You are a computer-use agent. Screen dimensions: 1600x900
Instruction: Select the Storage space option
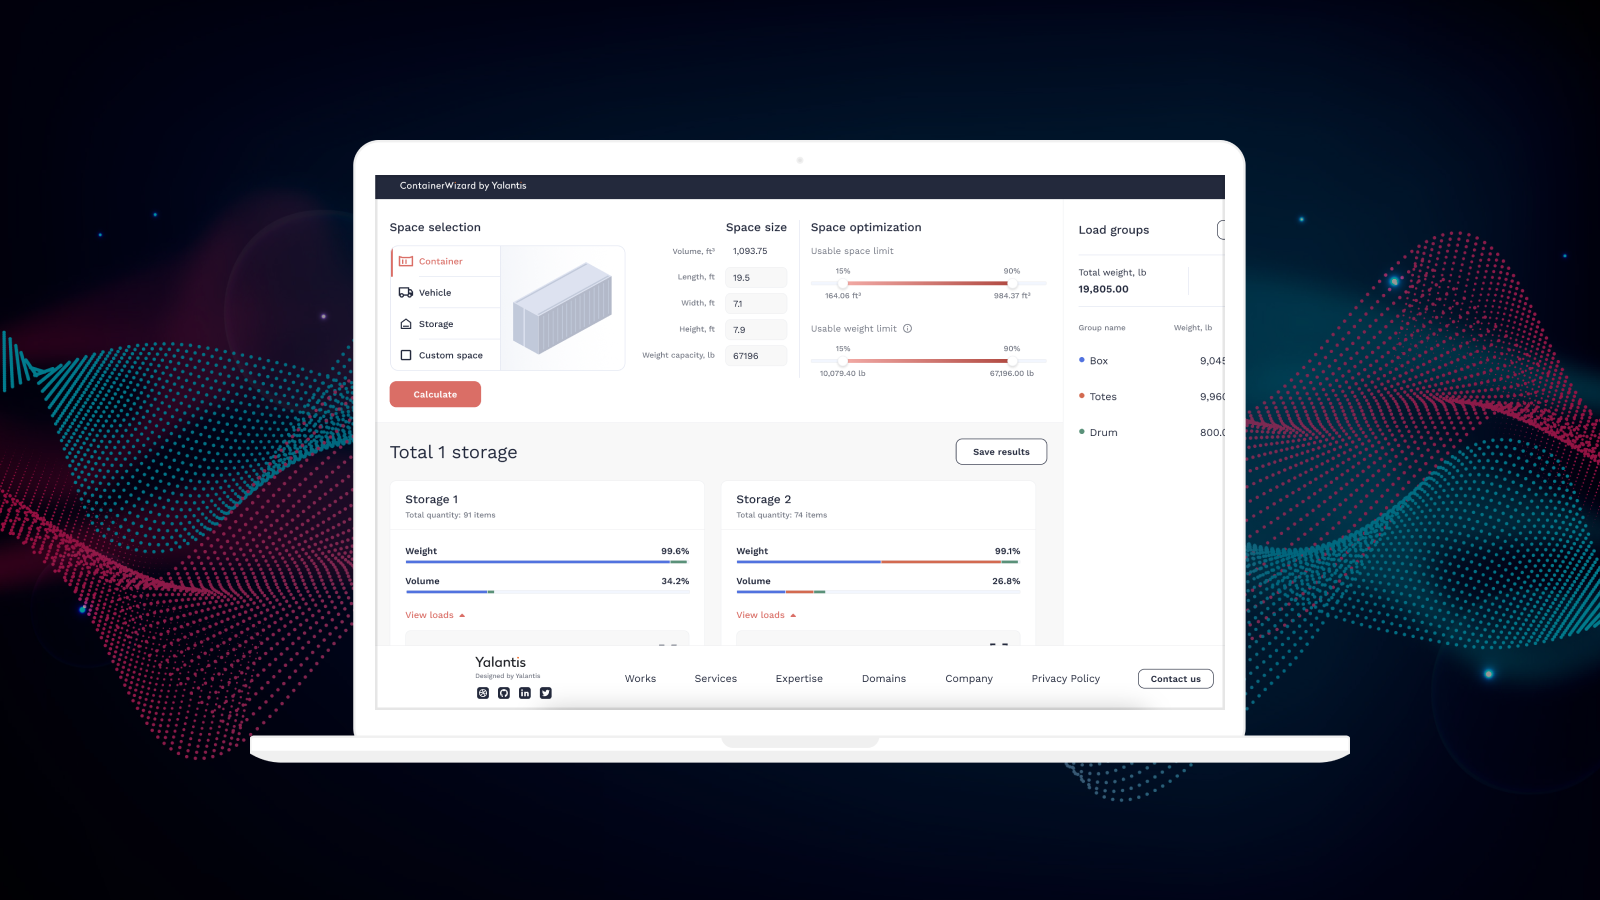pyautogui.click(x=435, y=324)
